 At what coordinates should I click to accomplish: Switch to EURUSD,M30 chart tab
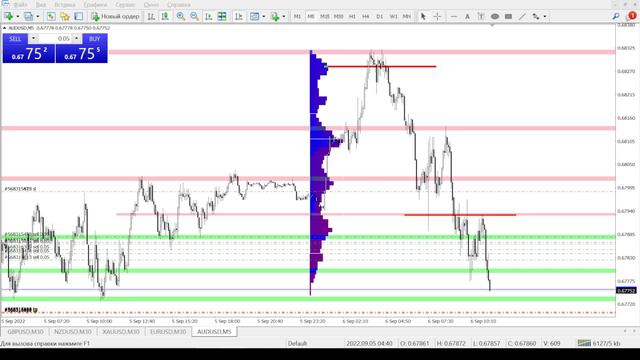[168, 332]
